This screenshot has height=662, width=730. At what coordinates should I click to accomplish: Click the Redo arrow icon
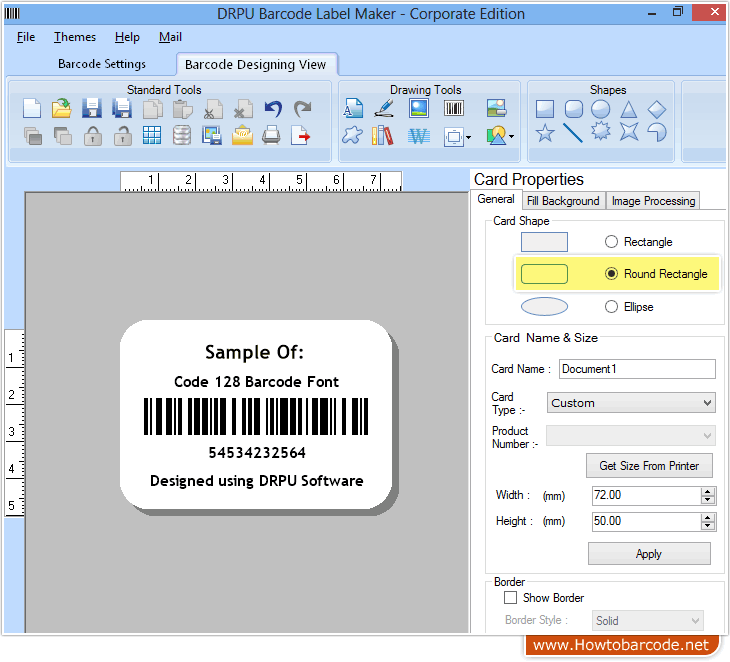pyautogui.click(x=303, y=109)
